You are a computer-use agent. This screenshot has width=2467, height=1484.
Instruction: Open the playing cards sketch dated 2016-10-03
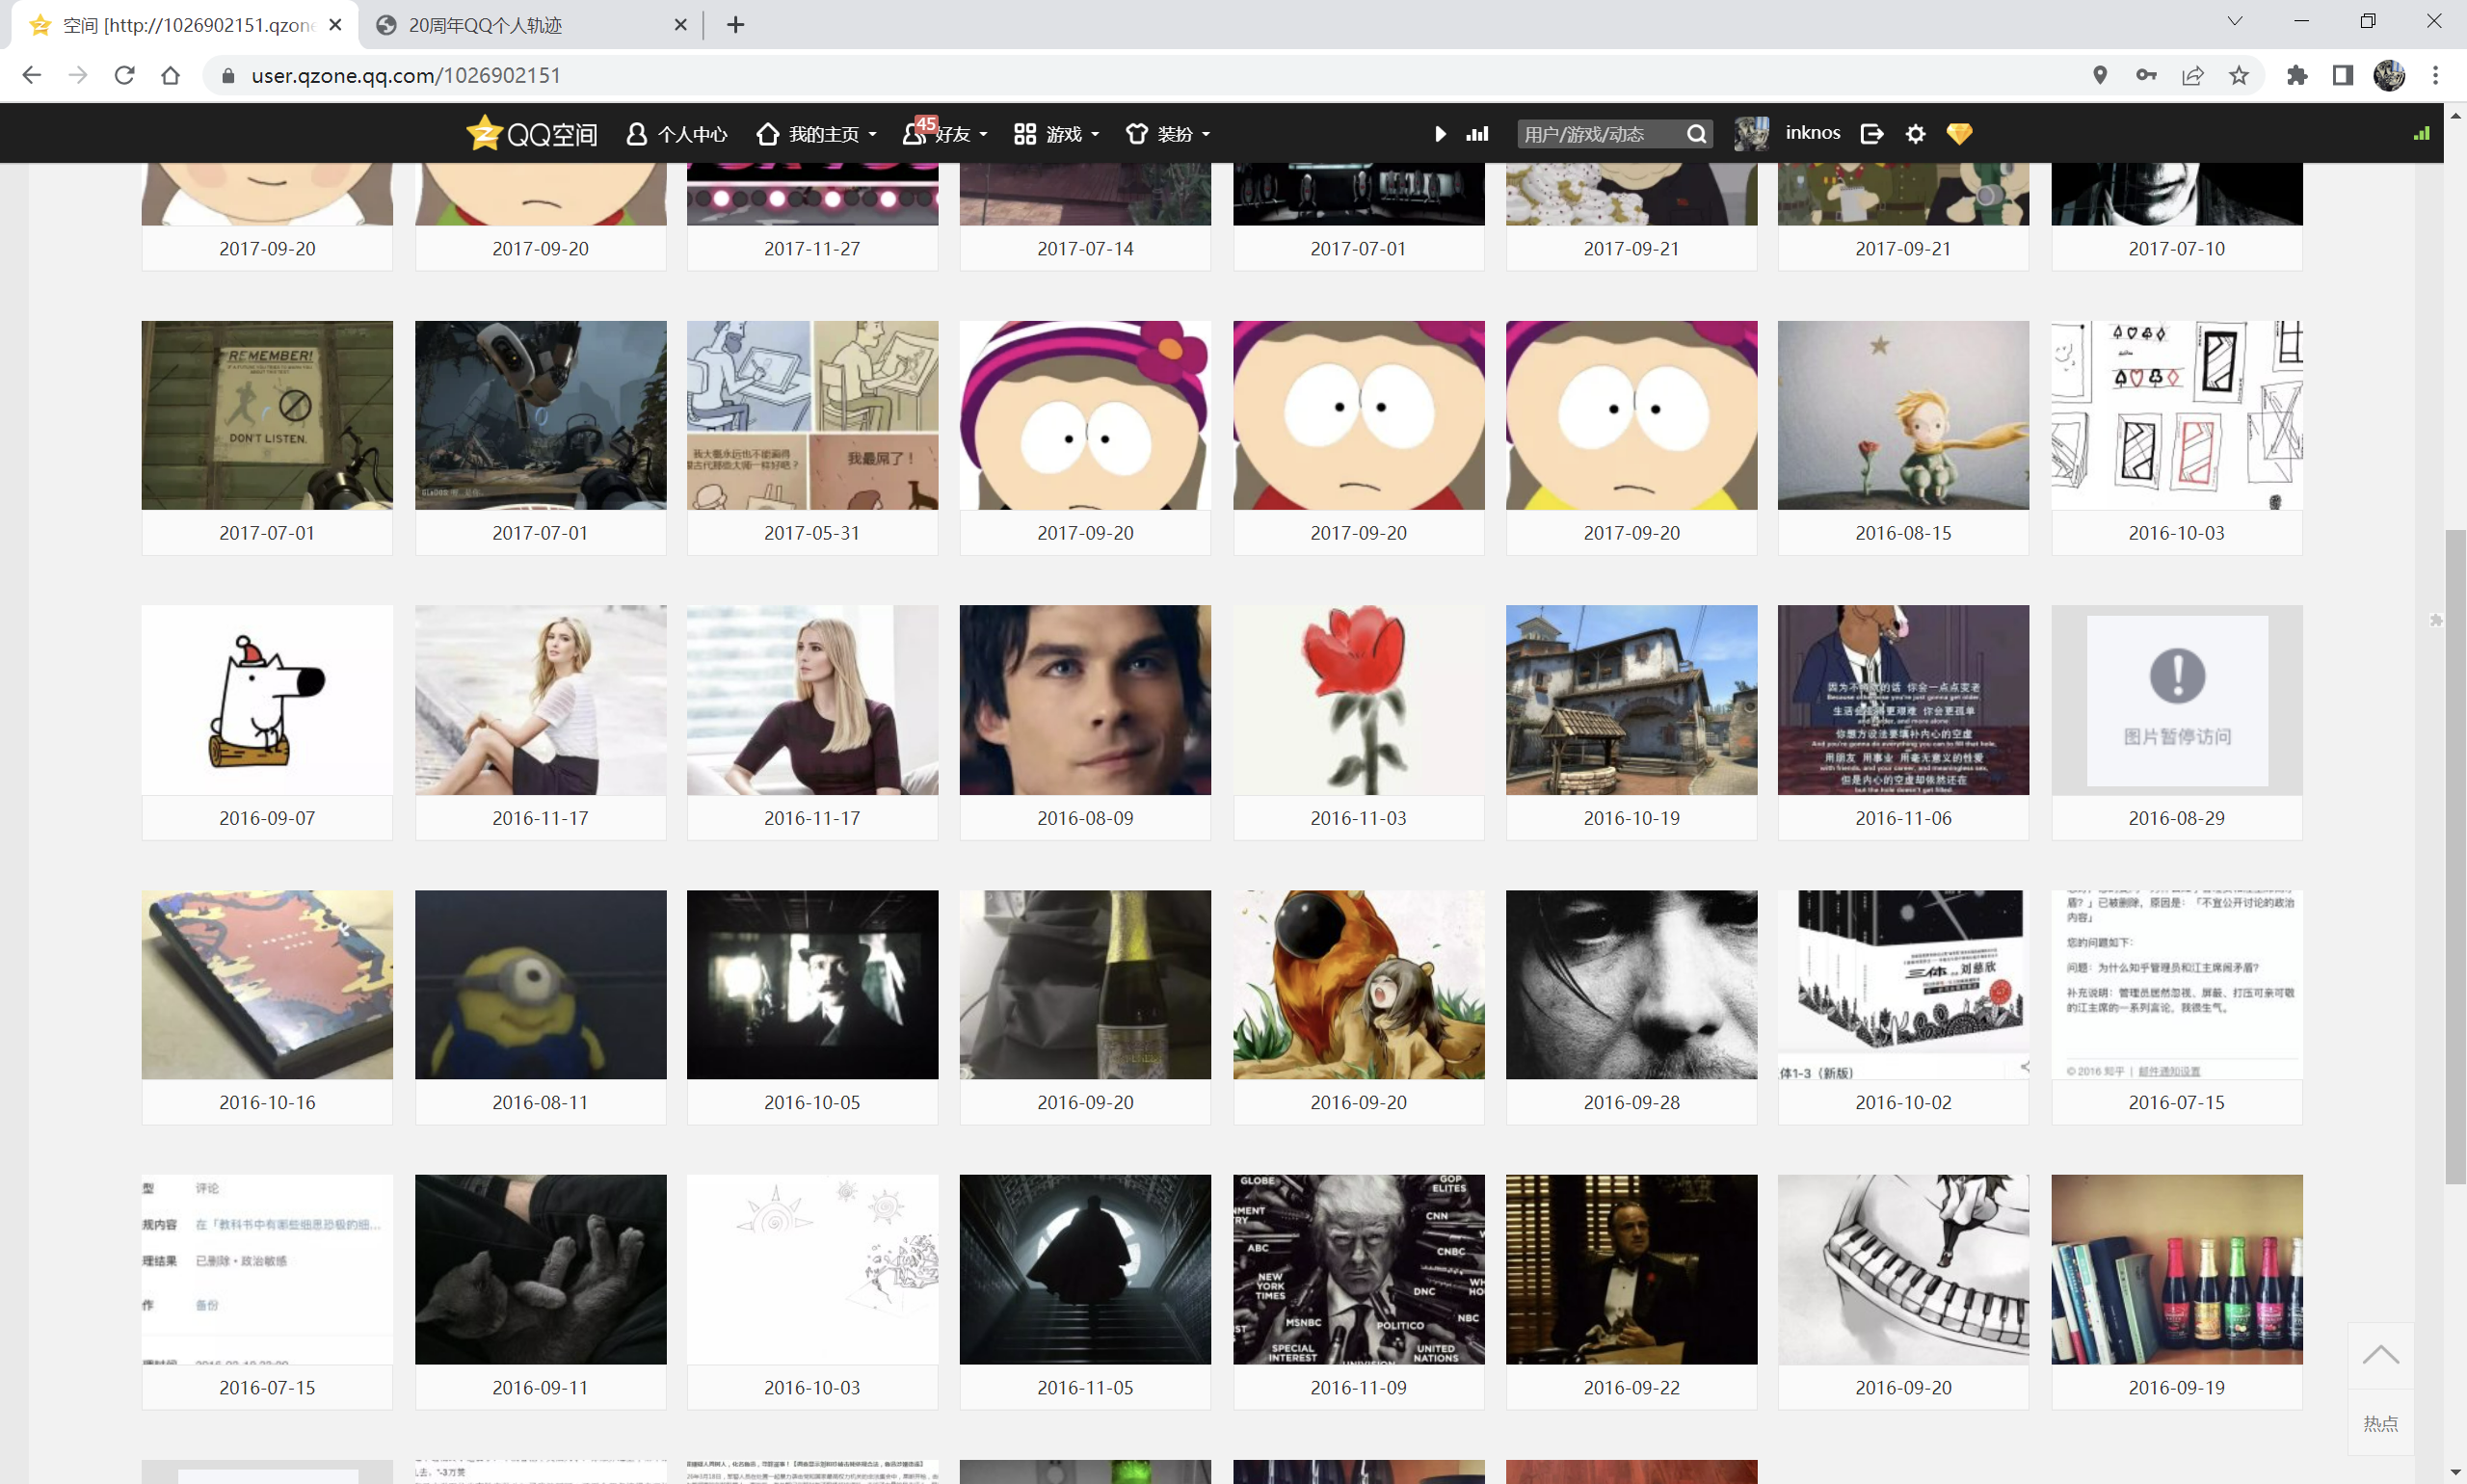coord(2176,415)
